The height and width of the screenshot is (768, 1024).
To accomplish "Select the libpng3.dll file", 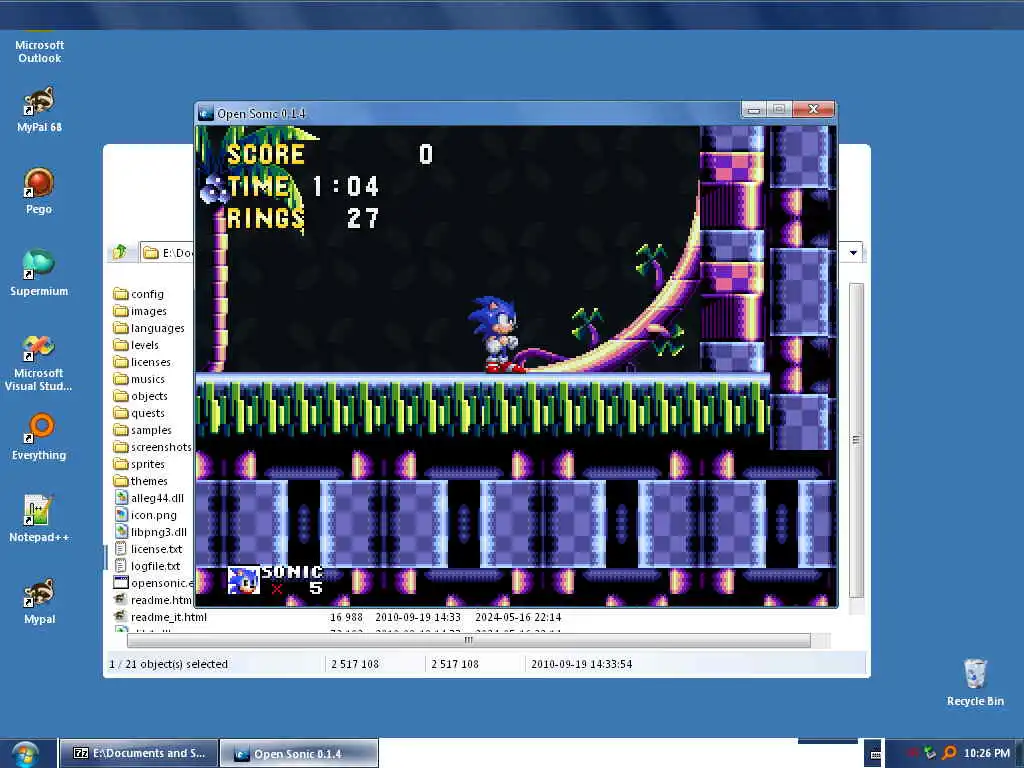I will pyautogui.click(x=150, y=532).
